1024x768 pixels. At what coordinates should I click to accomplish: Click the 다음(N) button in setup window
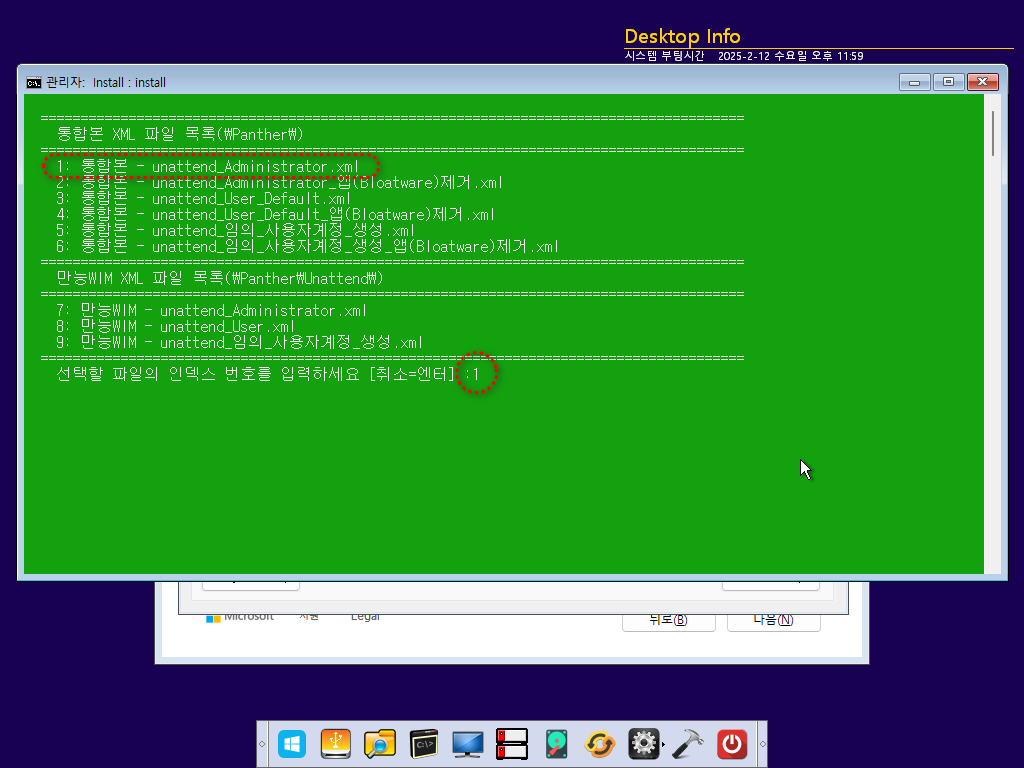pyautogui.click(x=773, y=620)
